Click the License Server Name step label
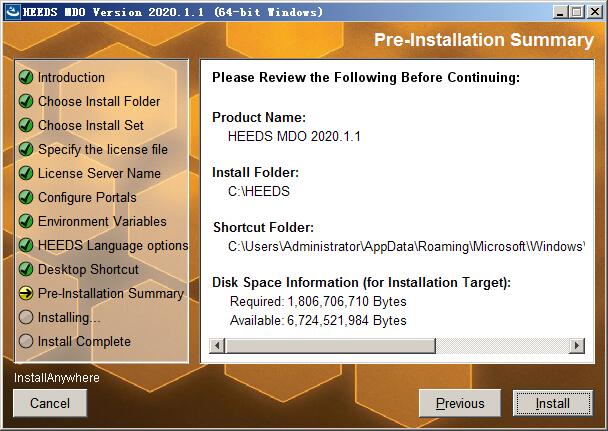This screenshot has width=608, height=431. tap(99, 173)
